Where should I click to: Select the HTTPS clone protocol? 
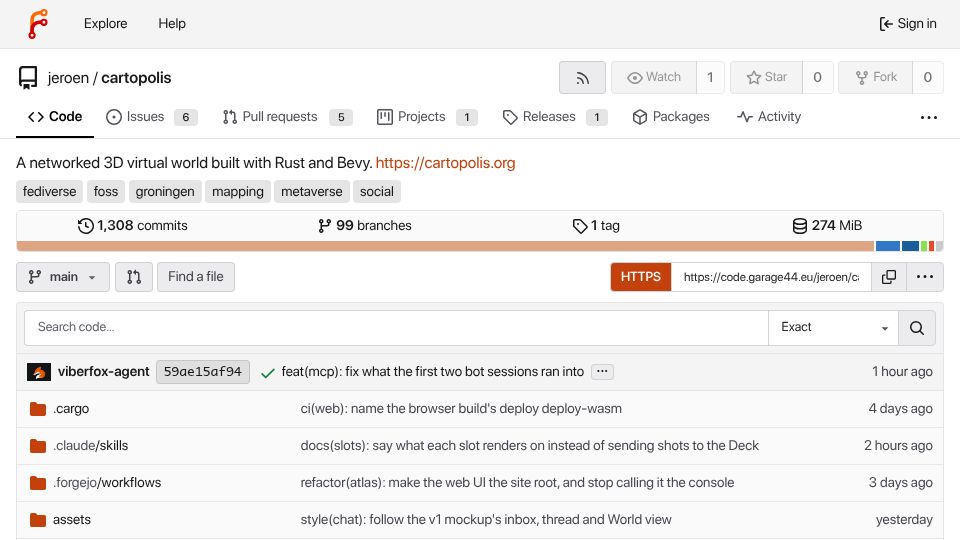tap(640, 277)
